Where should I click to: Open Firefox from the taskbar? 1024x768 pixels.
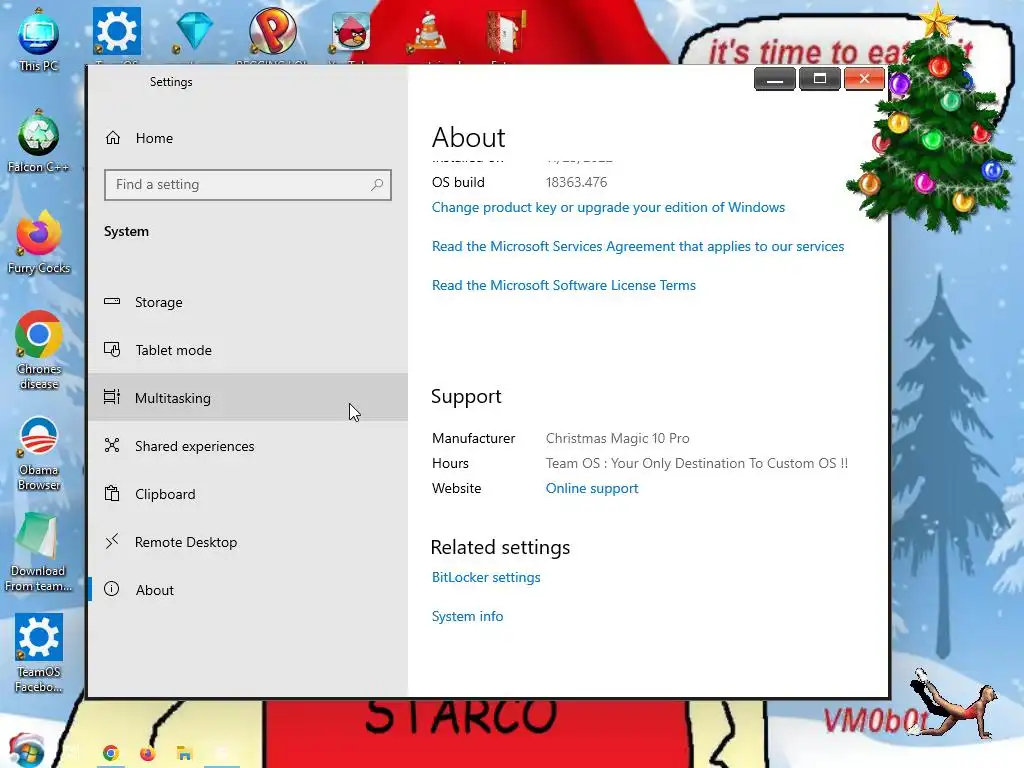[x=148, y=753]
